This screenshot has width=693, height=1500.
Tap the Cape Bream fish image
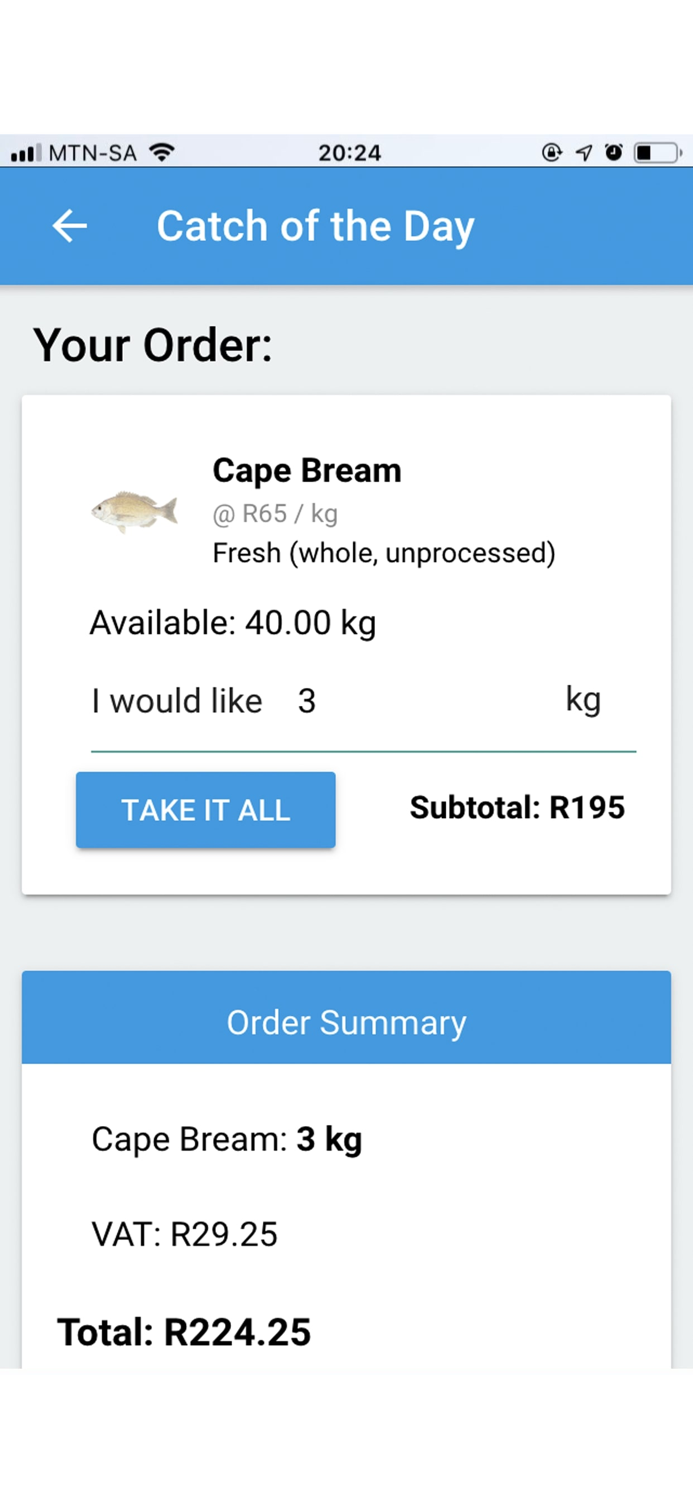click(134, 511)
